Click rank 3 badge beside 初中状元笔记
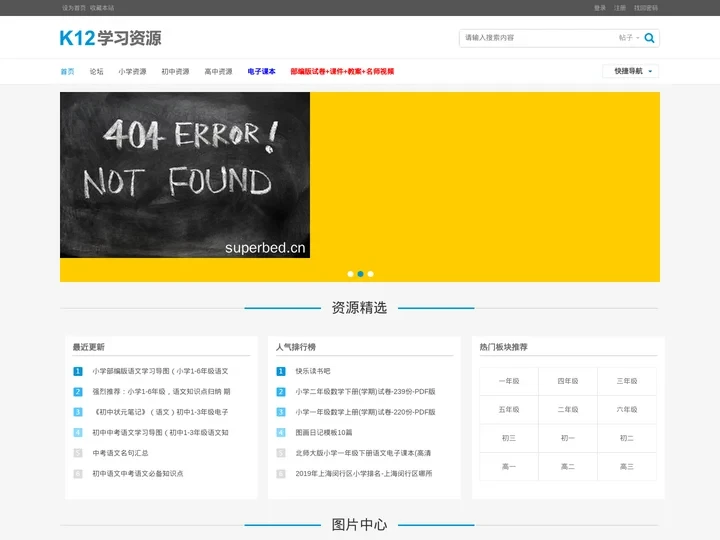The height and width of the screenshot is (540, 720). pos(78,412)
